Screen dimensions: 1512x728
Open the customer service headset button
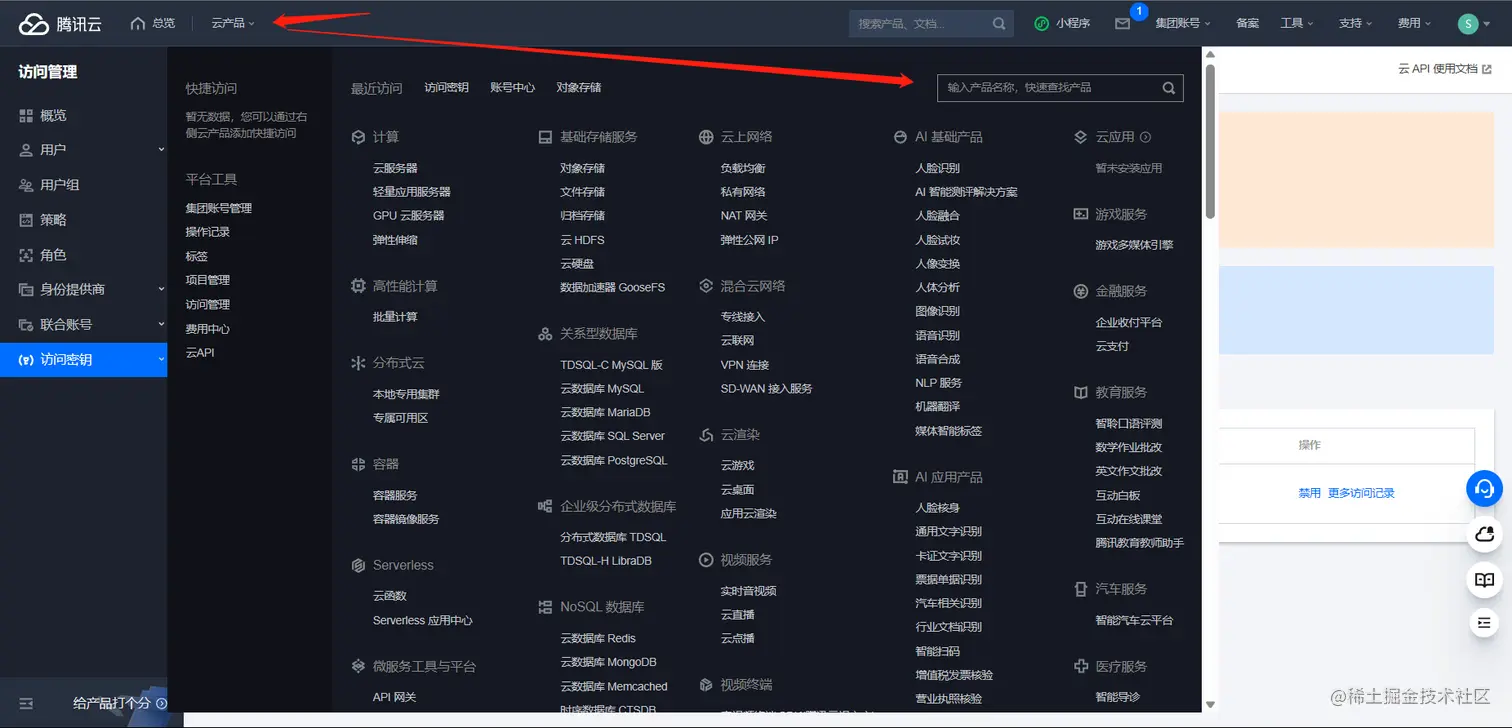[1484, 488]
